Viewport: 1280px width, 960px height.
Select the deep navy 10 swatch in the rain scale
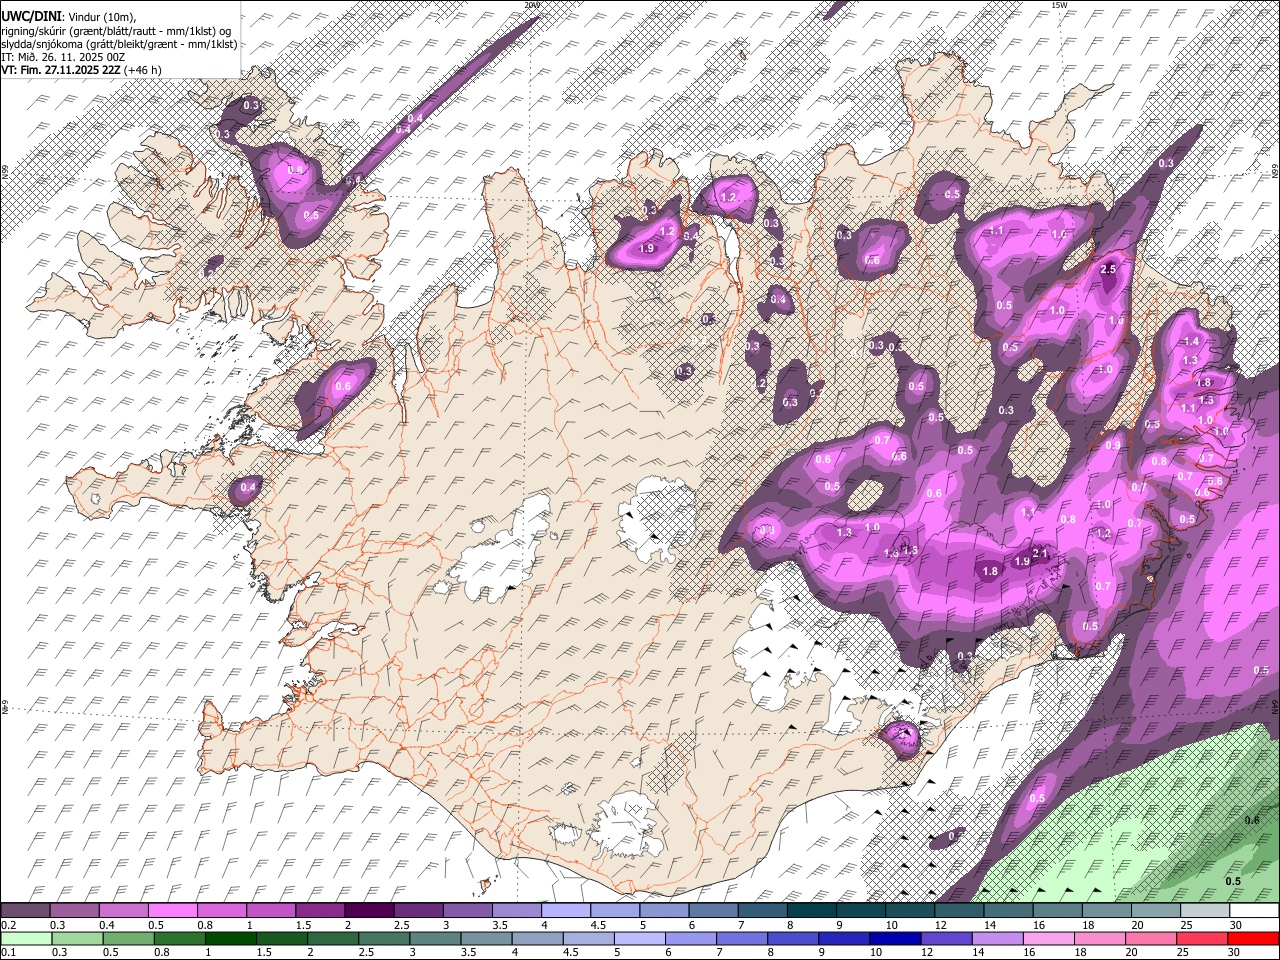[894, 938]
